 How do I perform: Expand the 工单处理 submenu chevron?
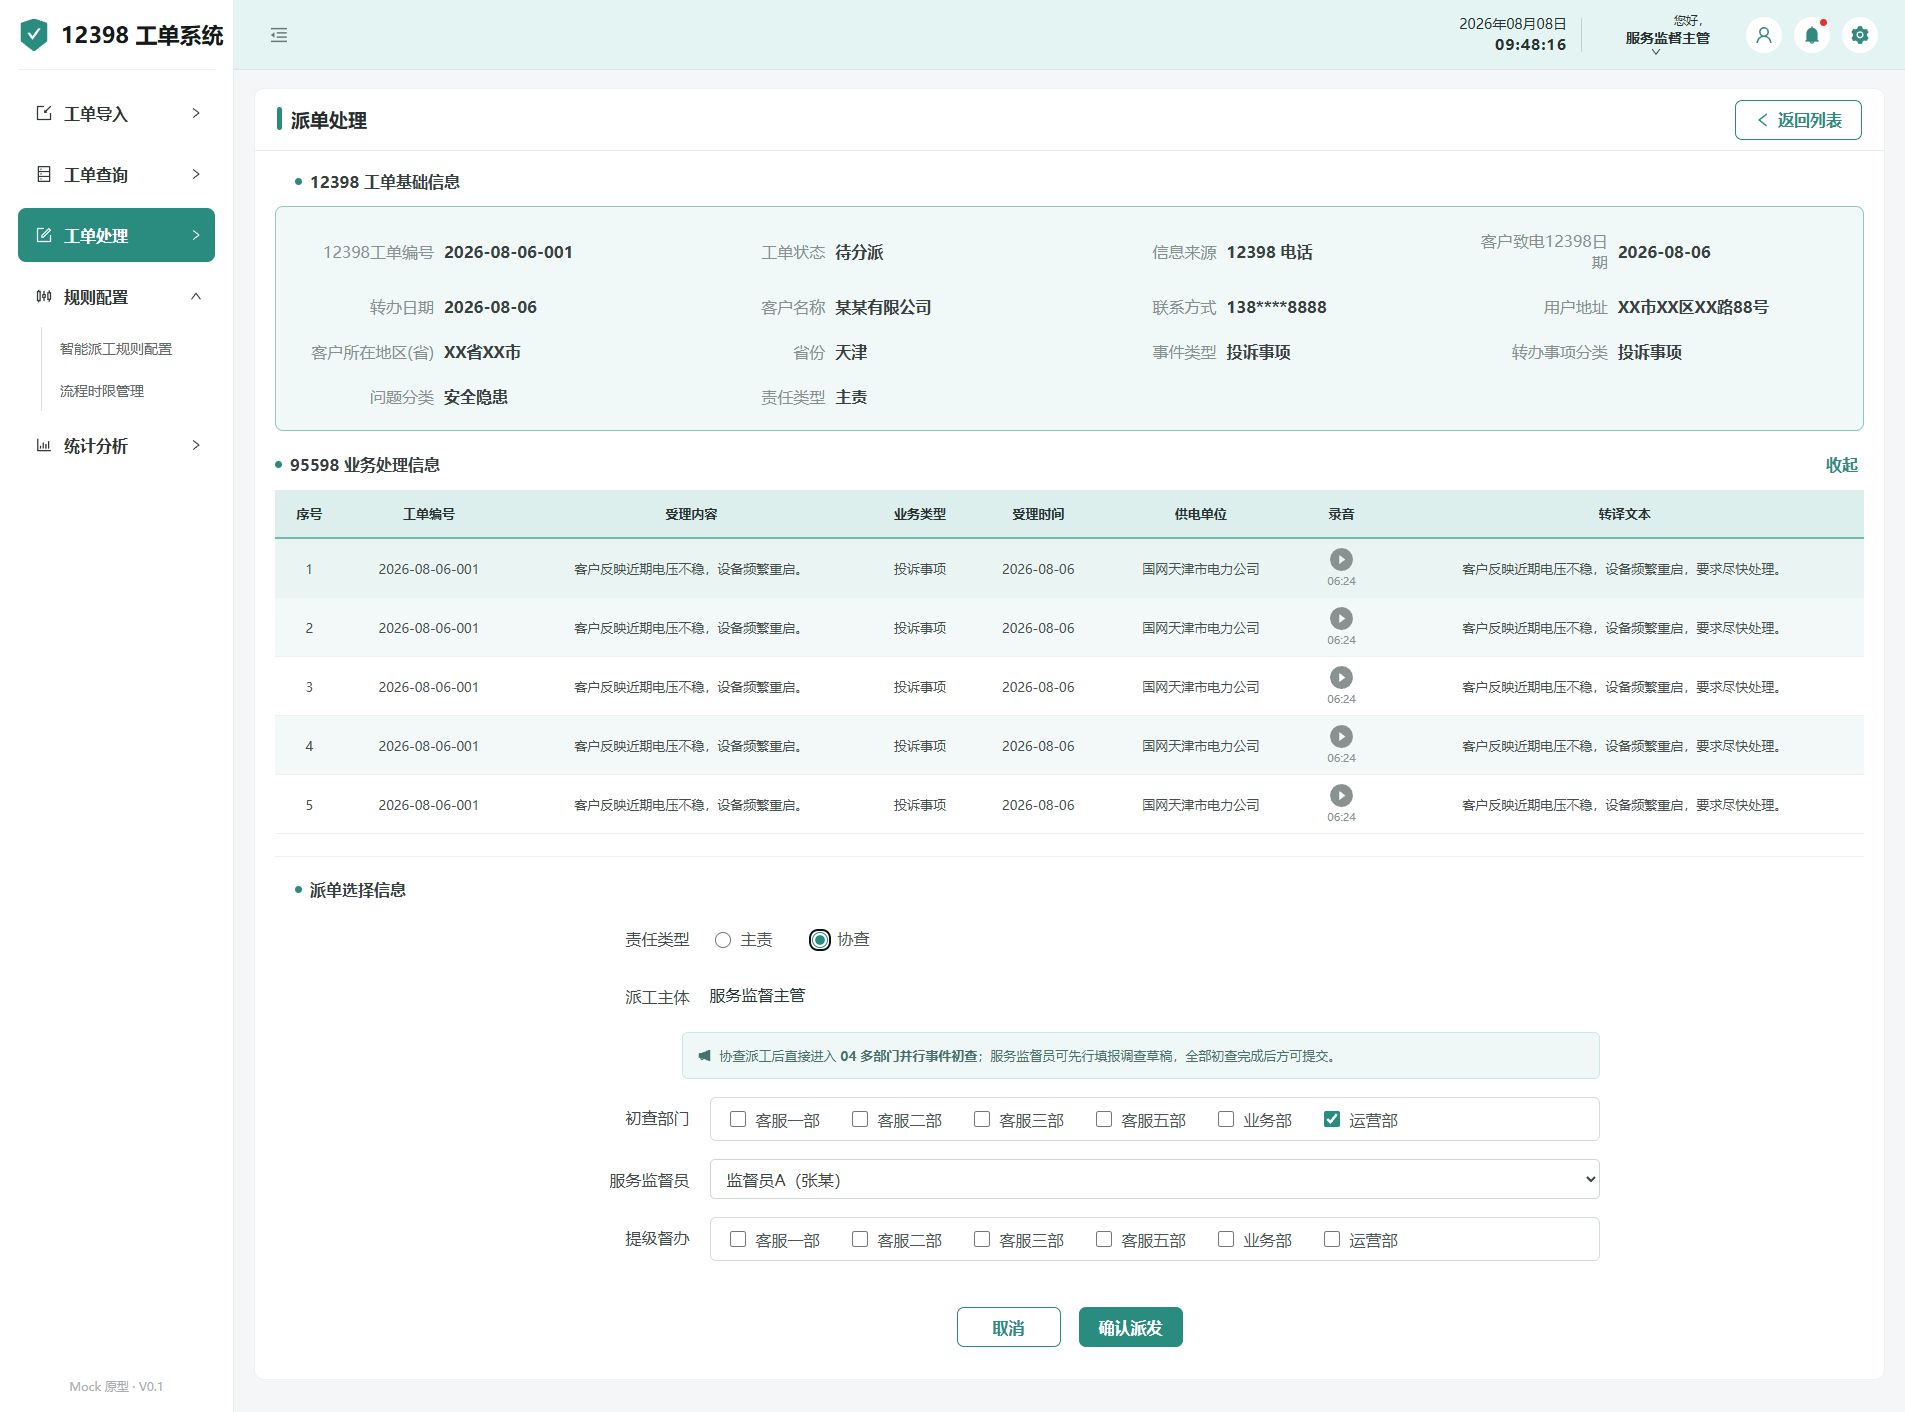(x=196, y=235)
